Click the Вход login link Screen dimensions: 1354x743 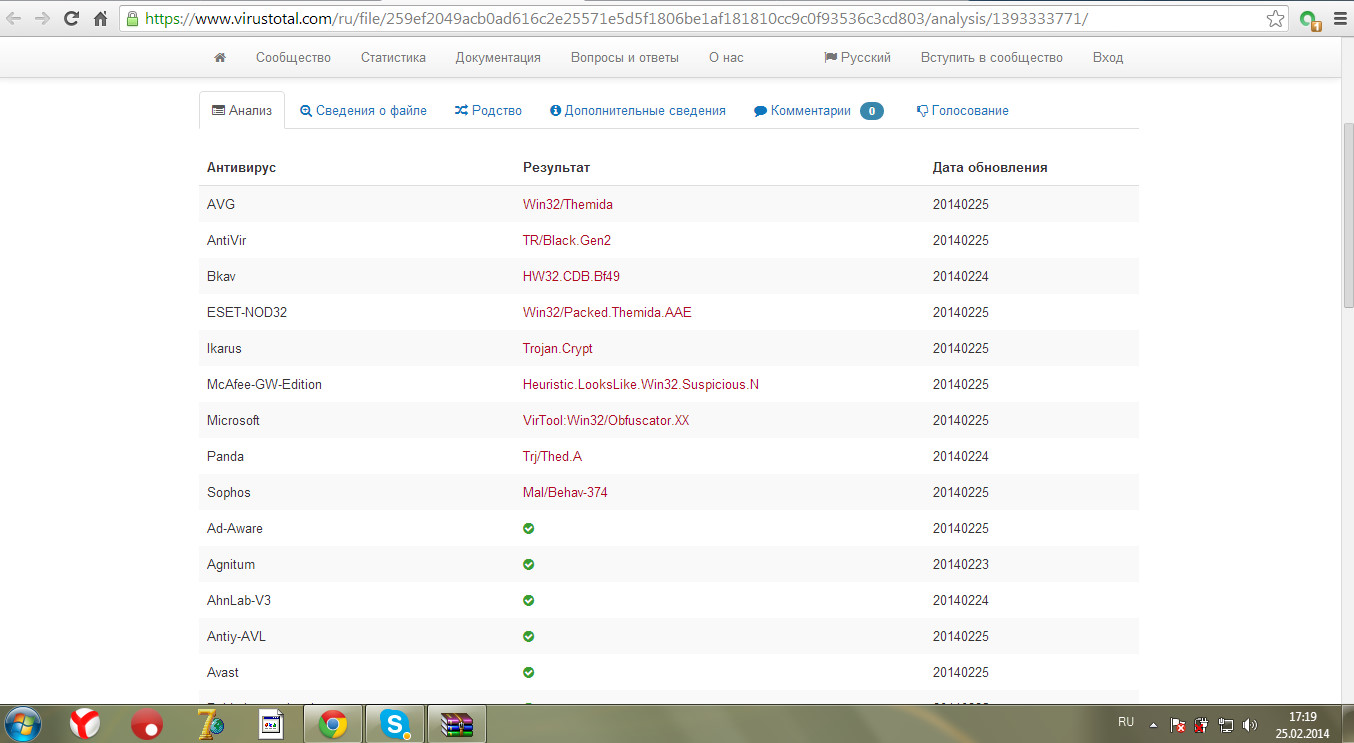pyautogui.click(x=1108, y=58)
